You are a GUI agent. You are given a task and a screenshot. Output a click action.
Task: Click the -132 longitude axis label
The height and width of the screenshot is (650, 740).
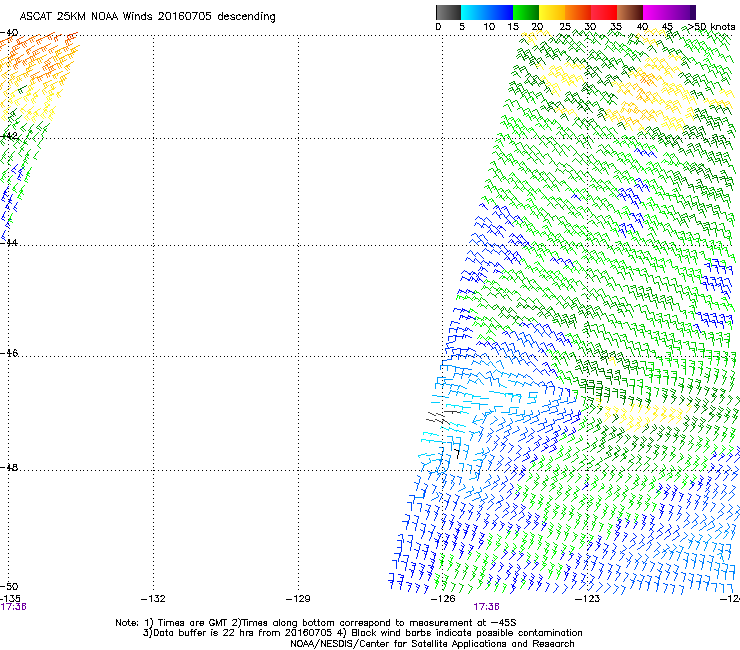point(153,599)
